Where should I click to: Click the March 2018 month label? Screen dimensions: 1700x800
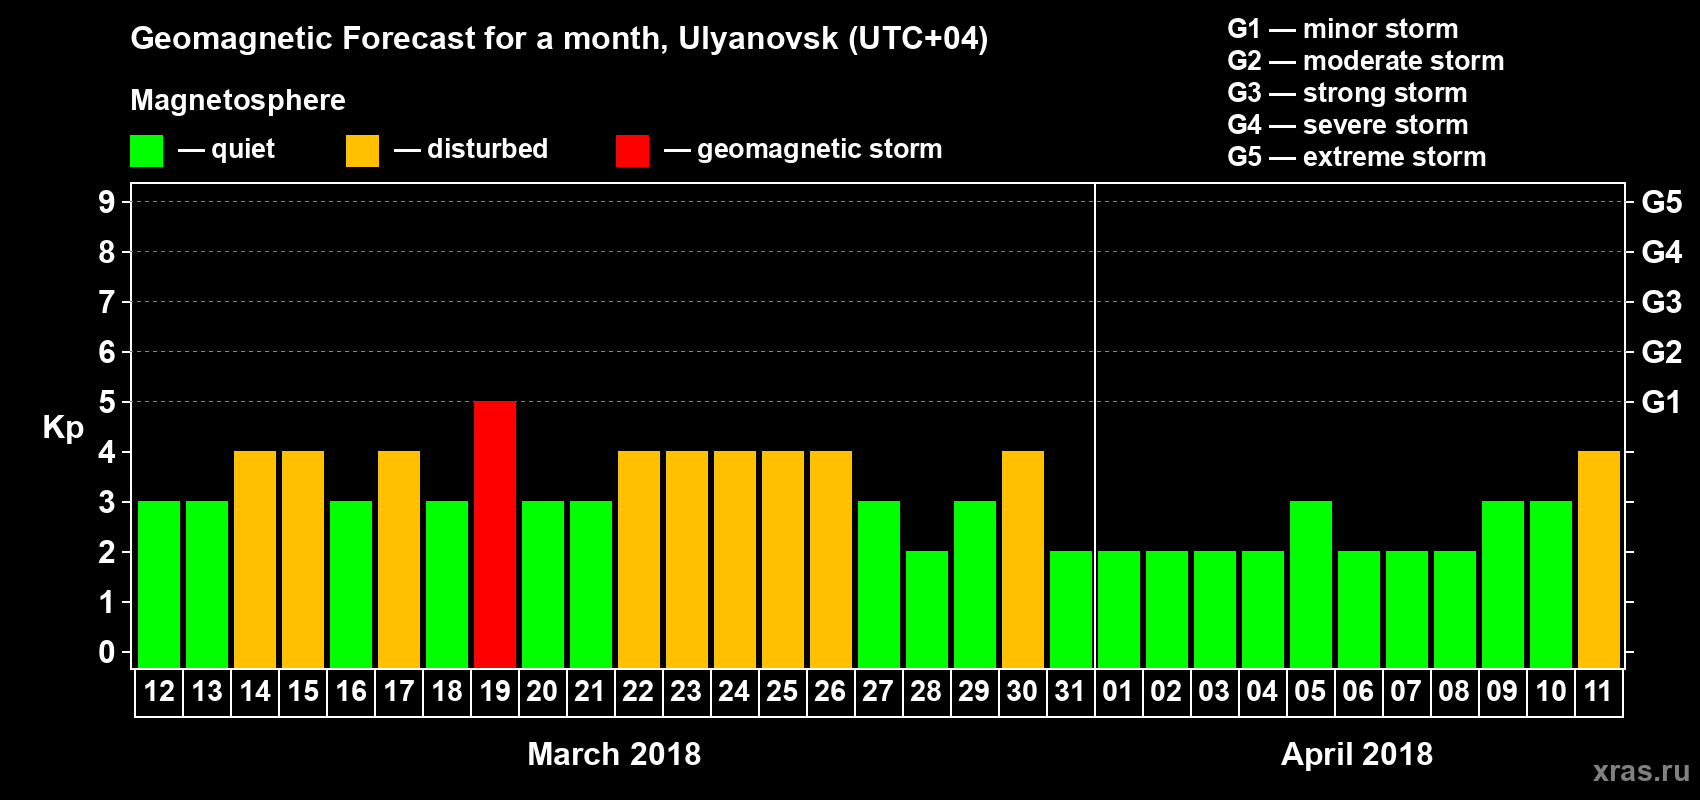click(614, 754)
